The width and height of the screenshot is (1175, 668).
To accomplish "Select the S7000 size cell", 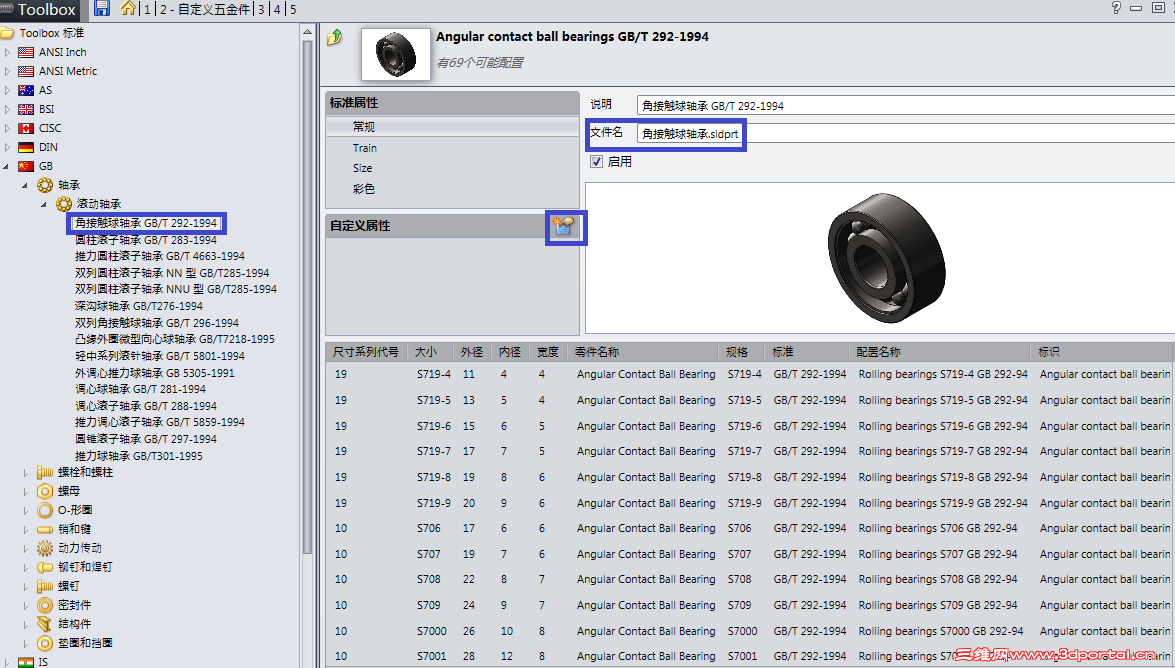I will [x=432, y=631].
